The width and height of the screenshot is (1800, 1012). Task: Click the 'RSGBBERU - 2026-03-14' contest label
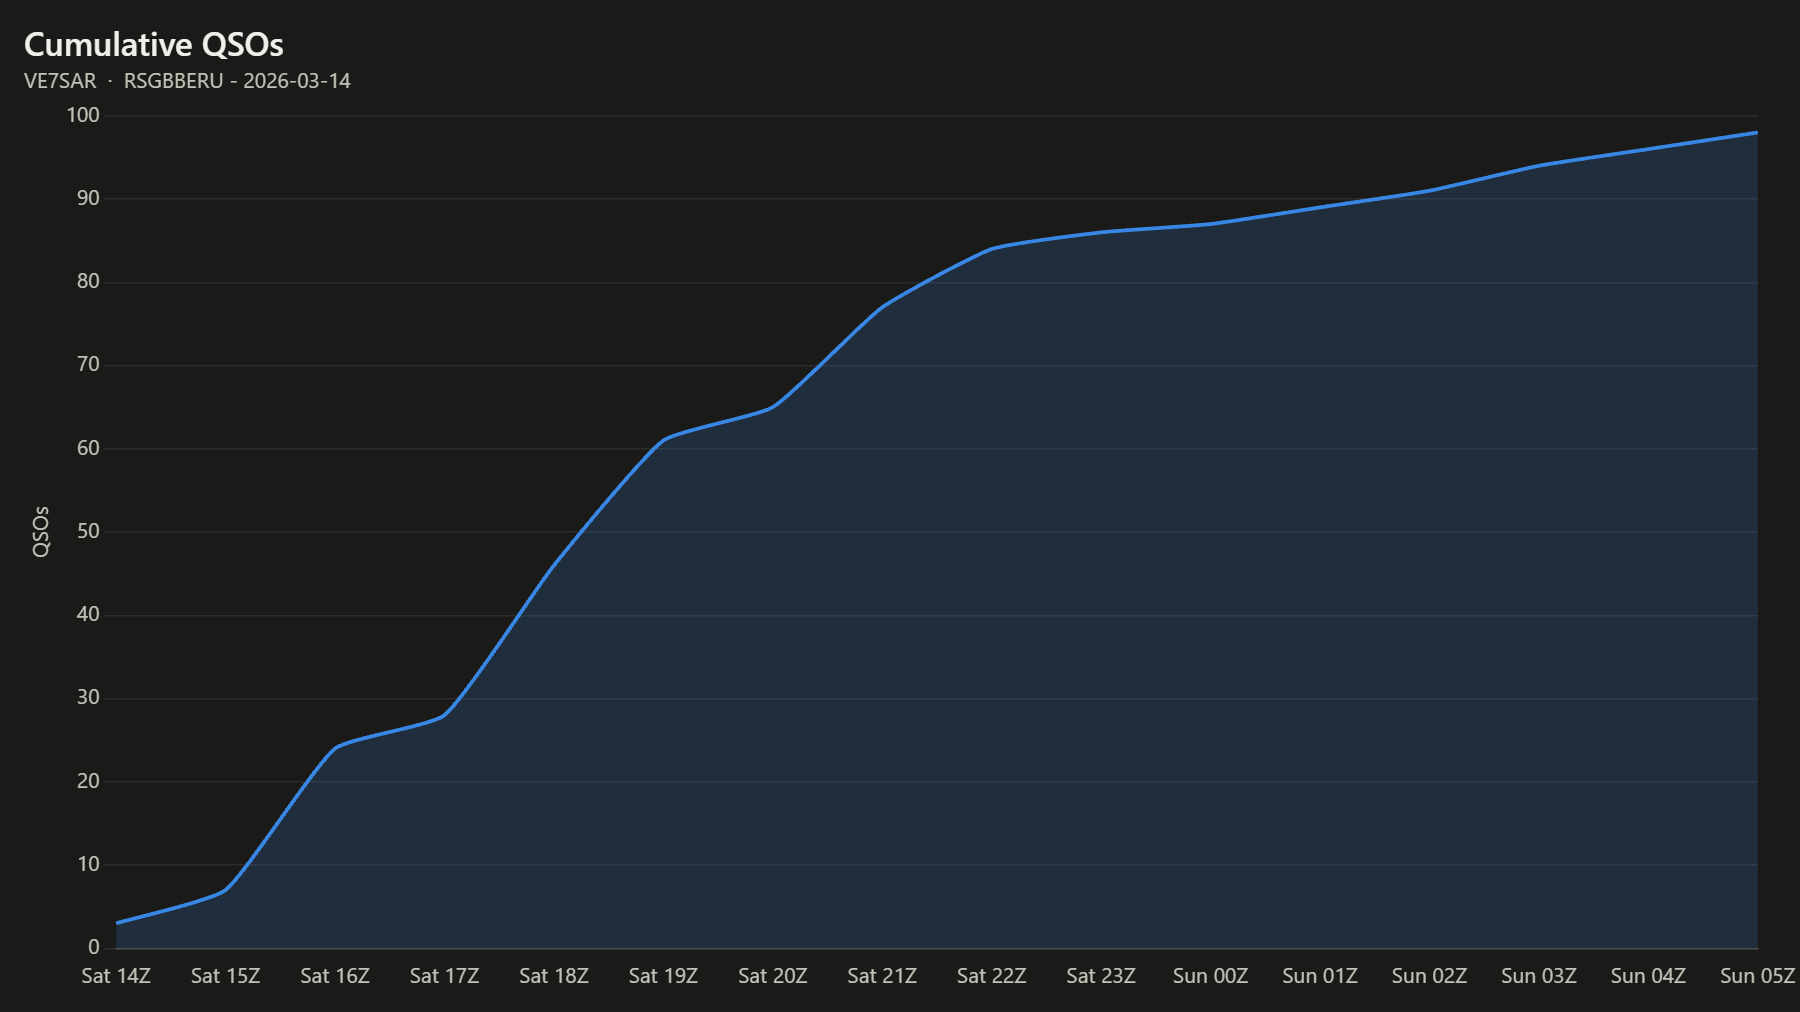pyautogui.click(x=237, y=81)
